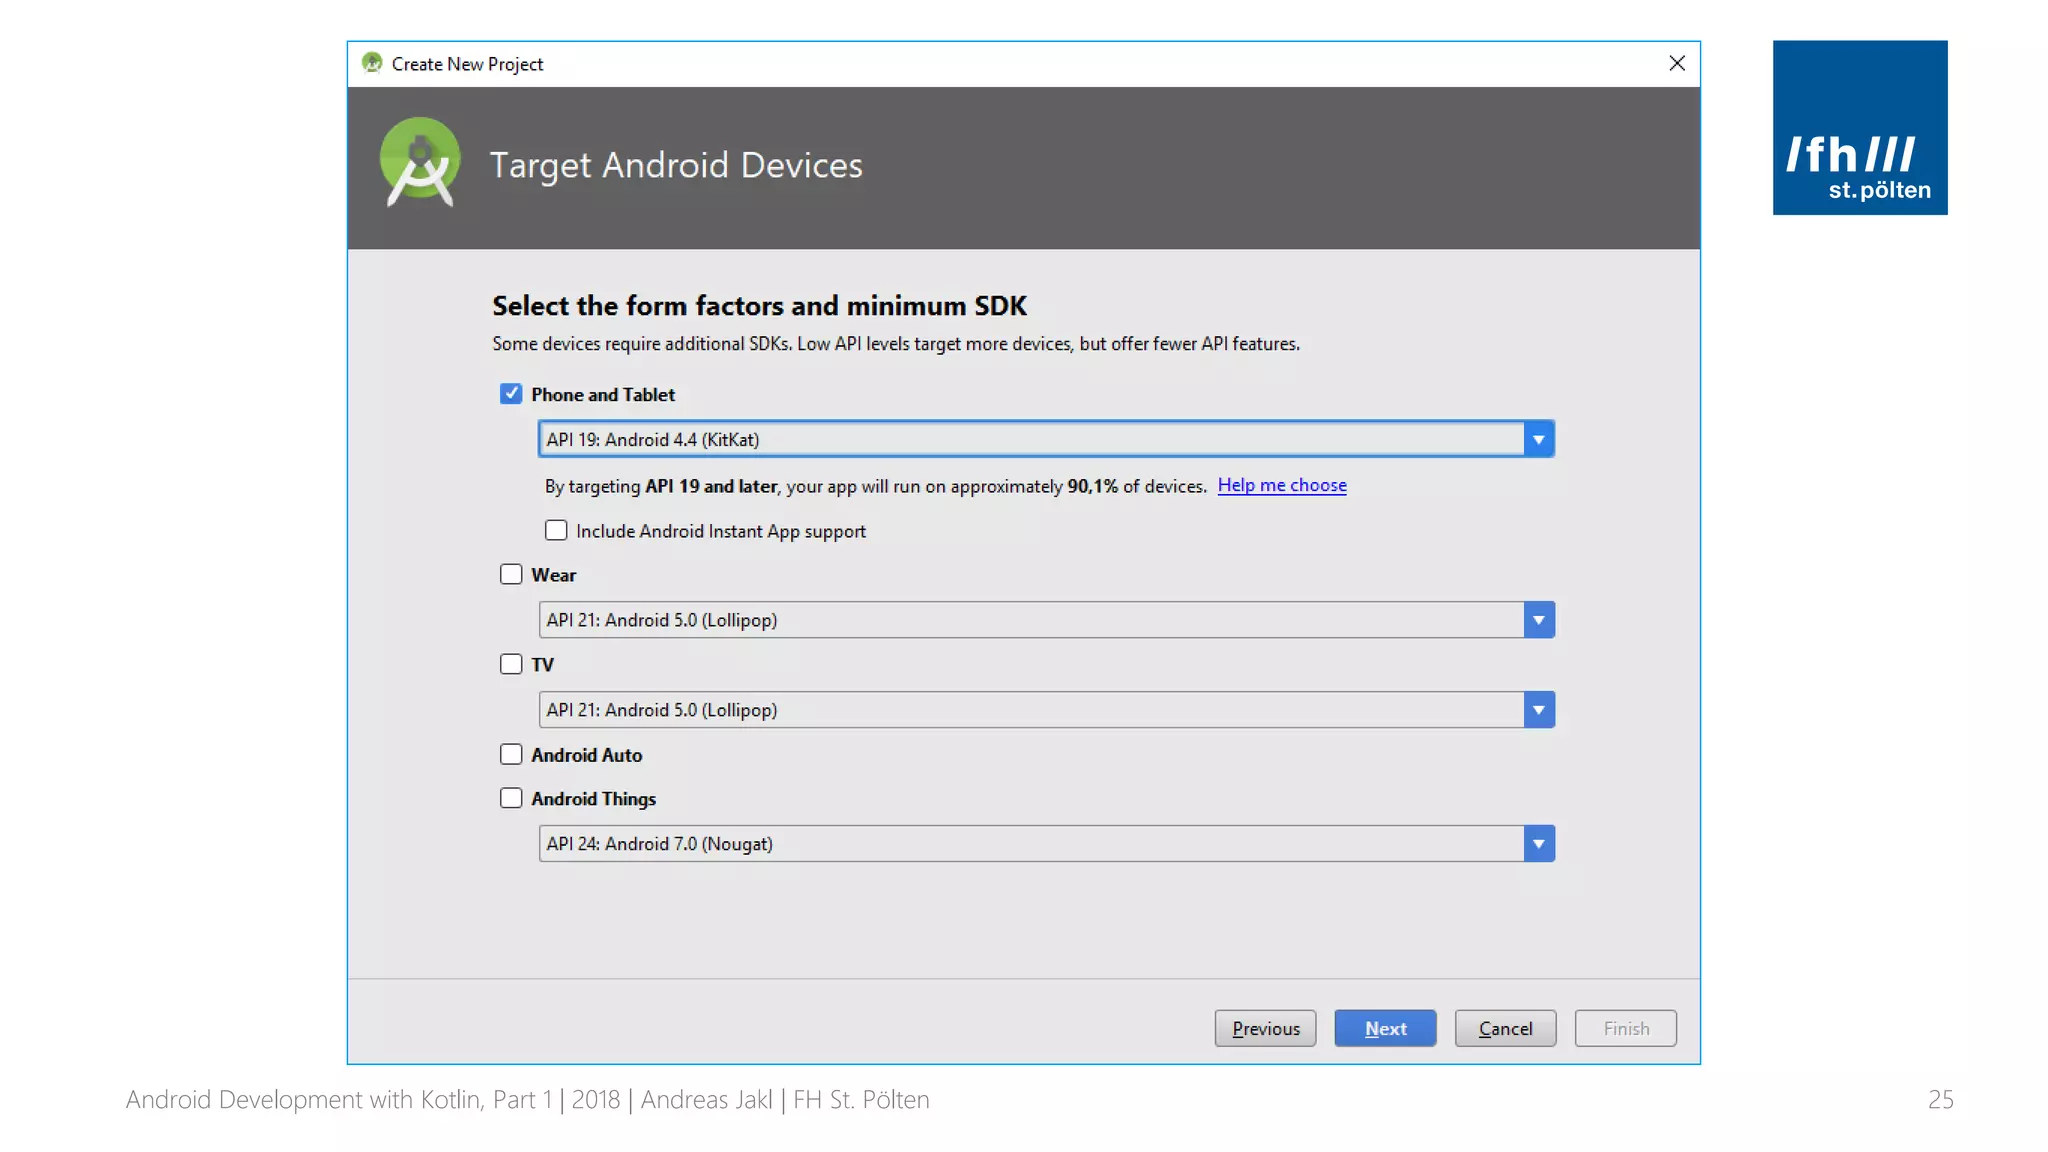Close the Create New Project dialog
Viewport: 2048px width, 1152px height.
point(1677,64)
